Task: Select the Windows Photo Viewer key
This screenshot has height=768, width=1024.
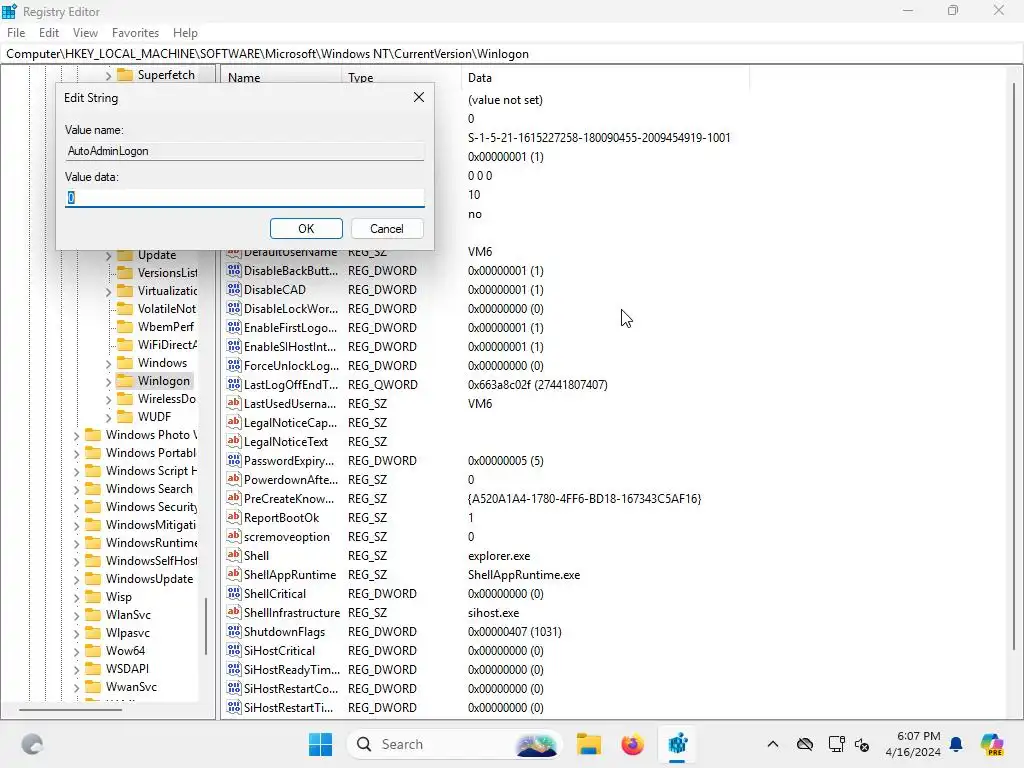Action: 152,435
